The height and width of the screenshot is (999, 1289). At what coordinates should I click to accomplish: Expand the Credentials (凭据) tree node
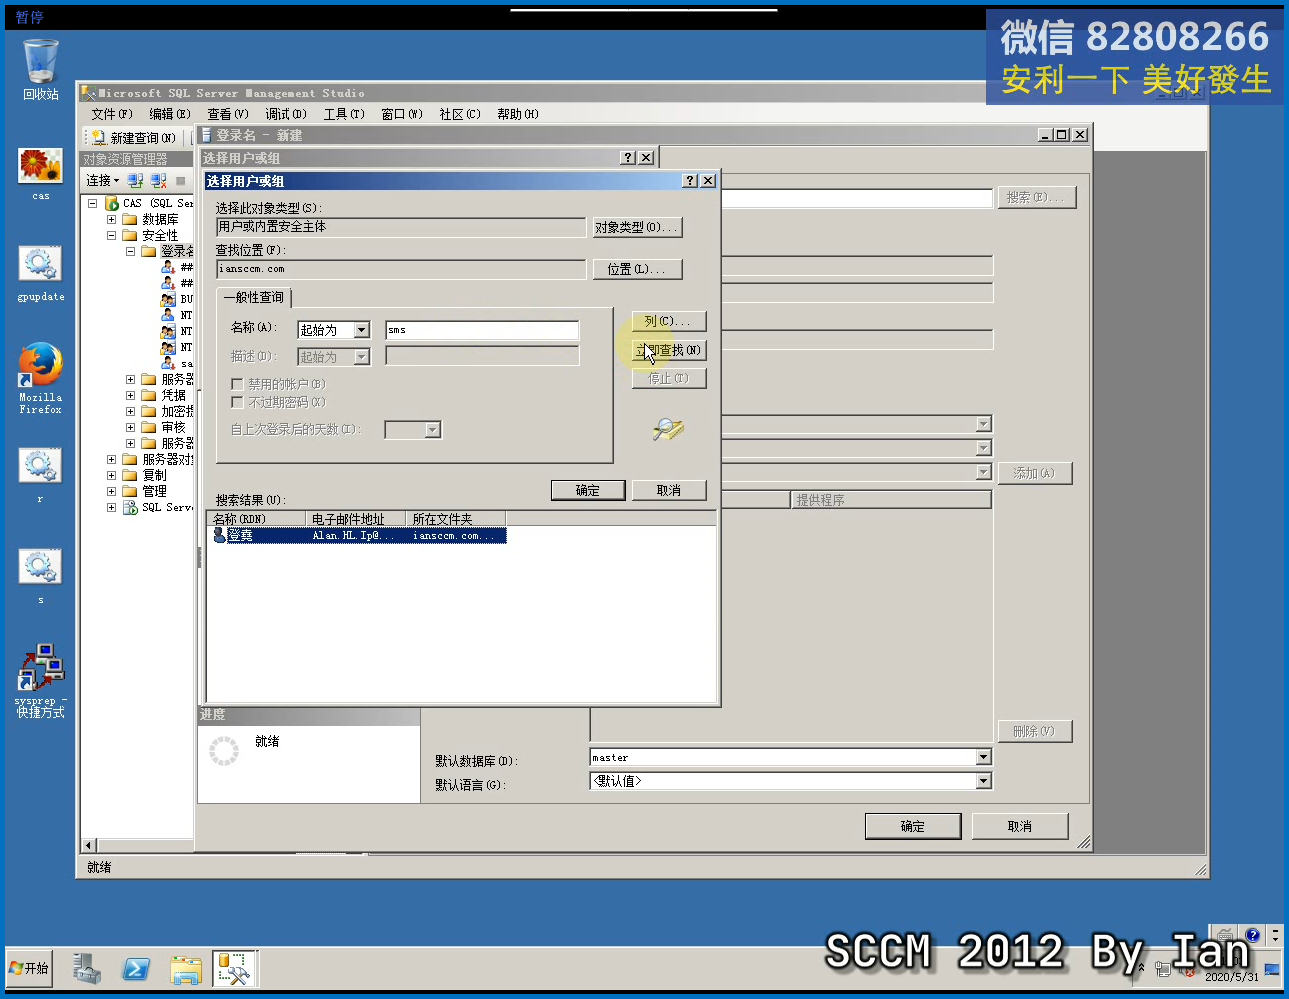(131, 396)
